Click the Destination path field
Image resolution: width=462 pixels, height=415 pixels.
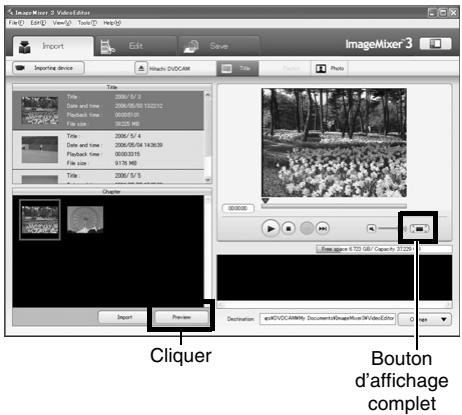coord(328,319)
